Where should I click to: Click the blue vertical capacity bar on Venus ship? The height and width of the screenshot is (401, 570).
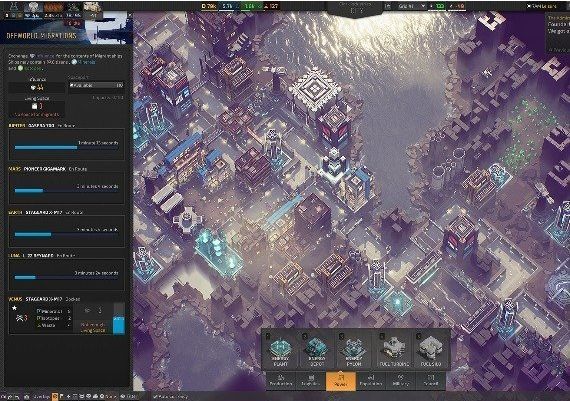119,319
